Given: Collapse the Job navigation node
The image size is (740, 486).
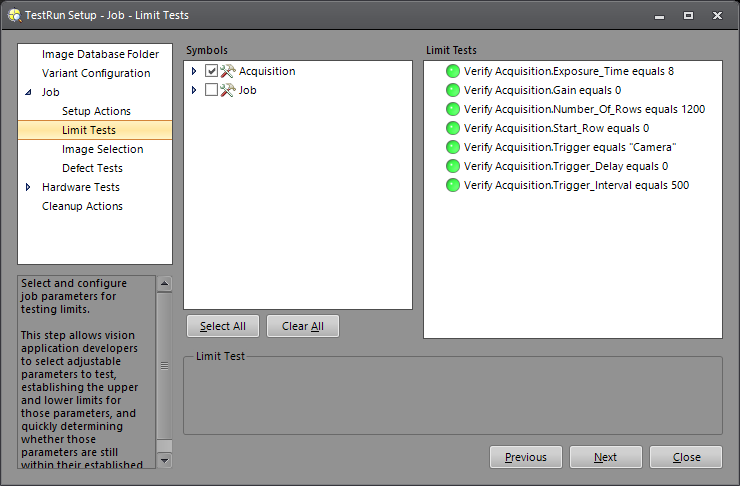Looking at the screenshot, I should tap(28, 92).
